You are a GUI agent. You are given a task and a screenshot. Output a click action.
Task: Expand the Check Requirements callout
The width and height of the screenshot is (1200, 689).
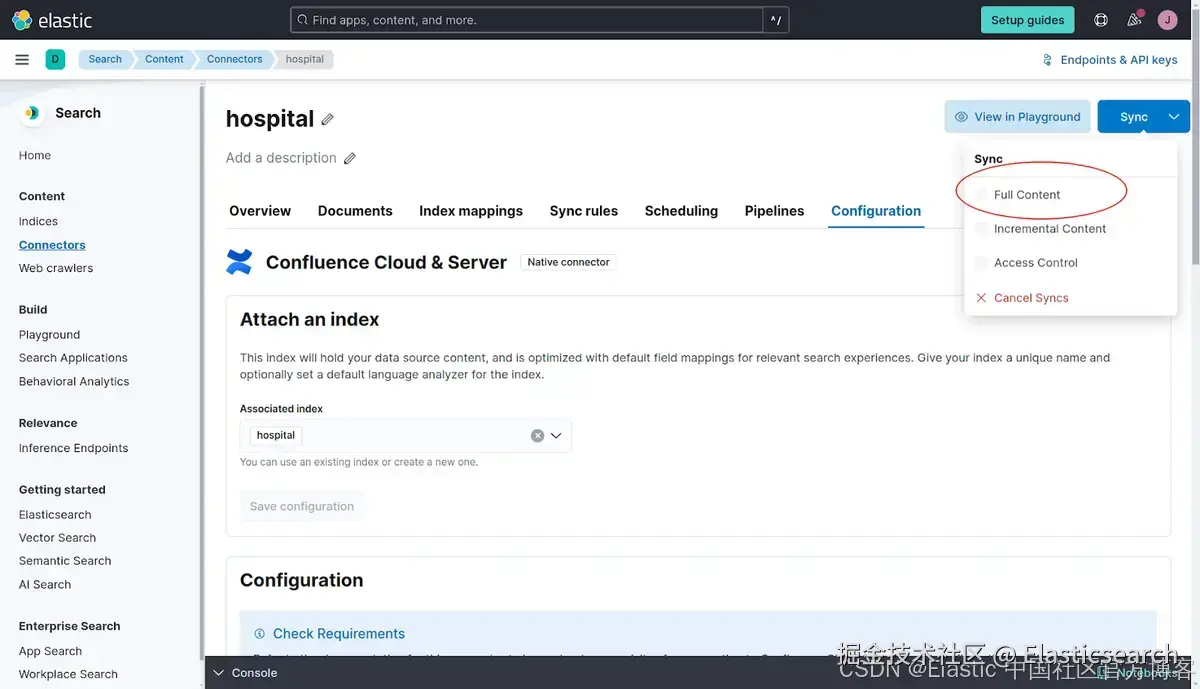click(x=339, y=634)
